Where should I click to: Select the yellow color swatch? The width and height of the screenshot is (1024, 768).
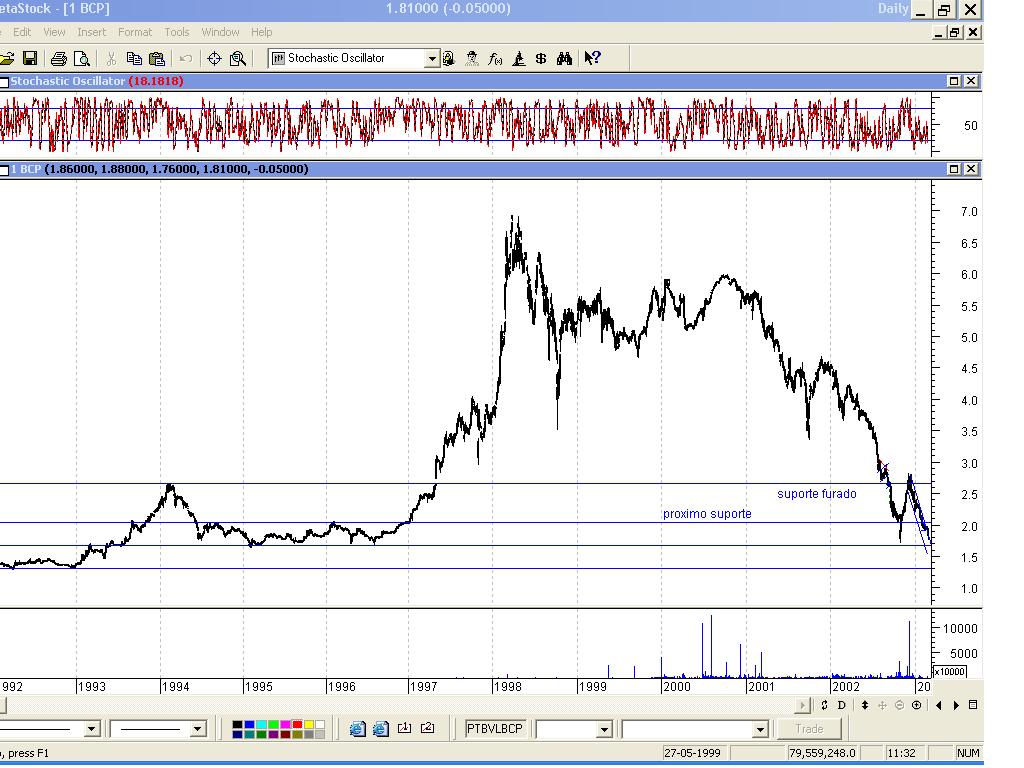point(309,725)
